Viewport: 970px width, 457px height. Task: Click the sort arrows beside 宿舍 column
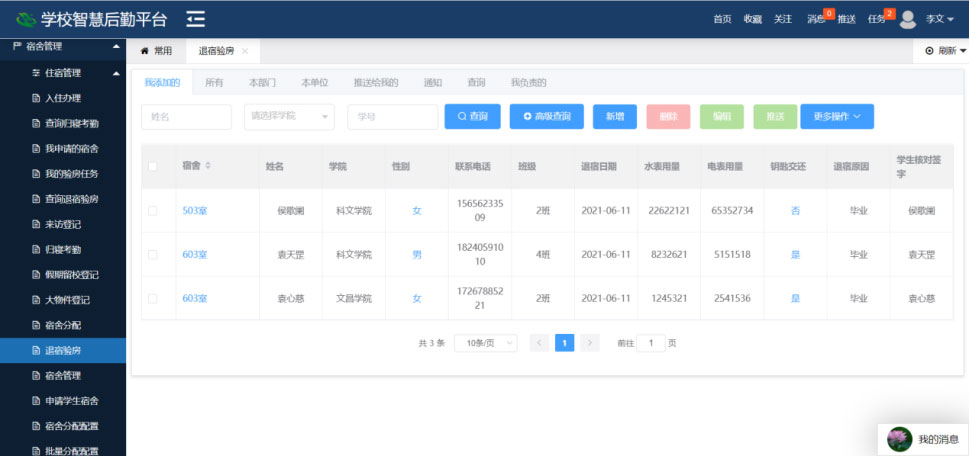tap(208, 166)
